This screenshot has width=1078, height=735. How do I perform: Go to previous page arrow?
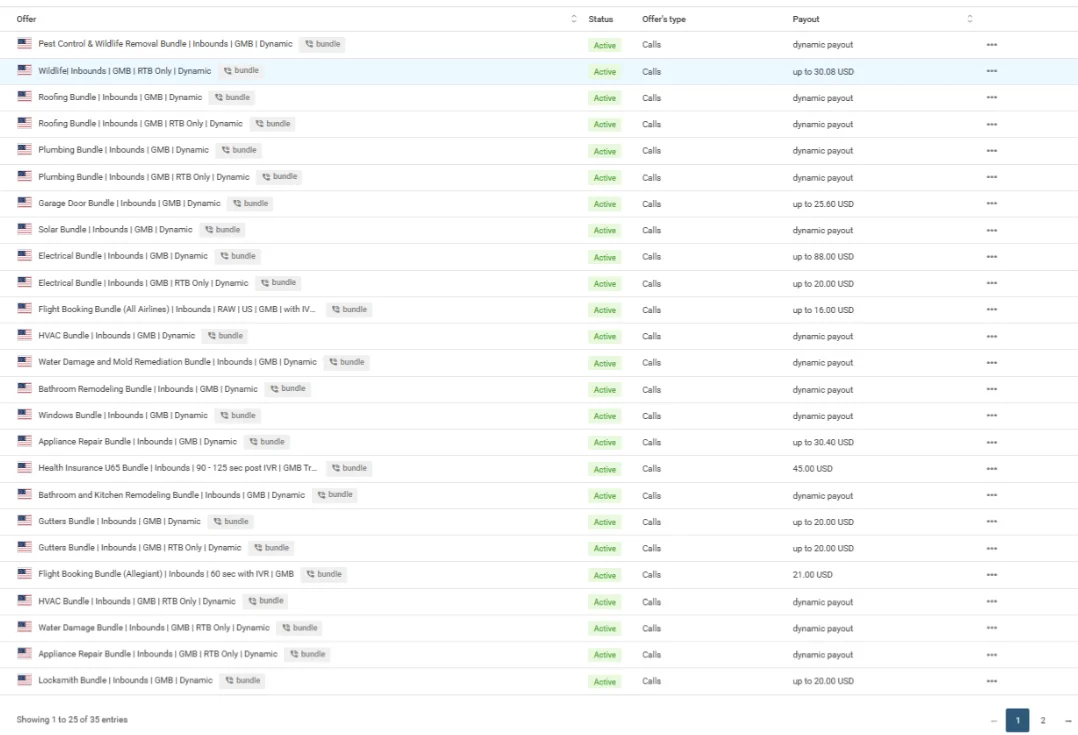pos(993,721)
